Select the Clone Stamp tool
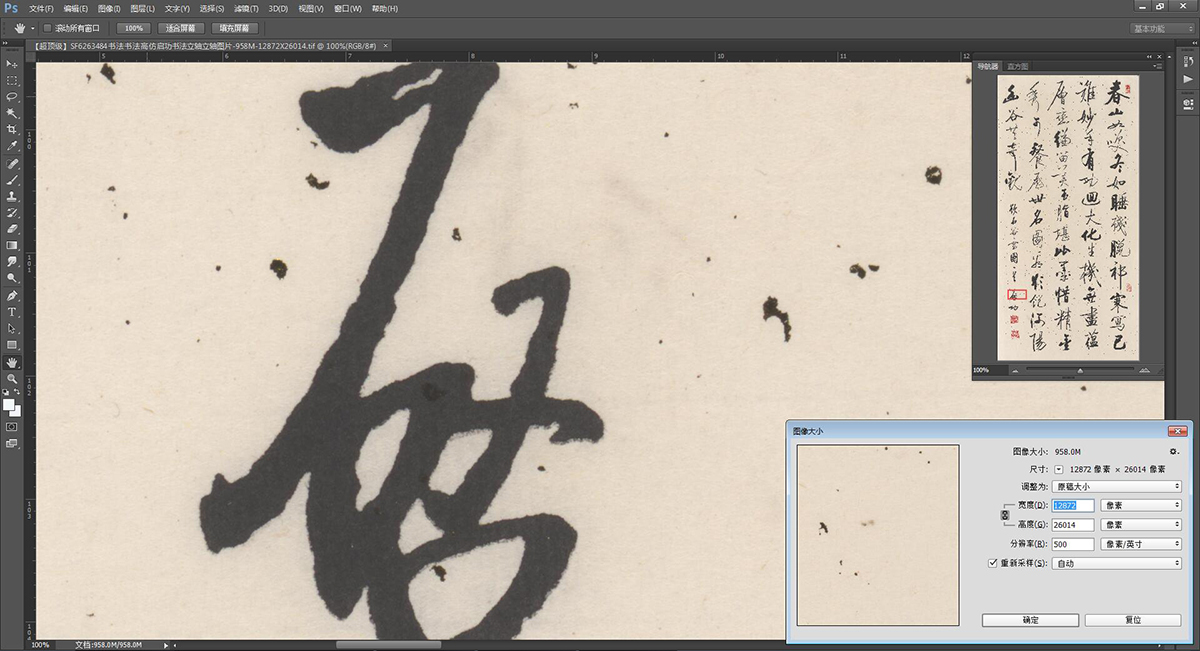This screenshot has height=651, width=1200. pyautogui.click(x=12, y=196)
